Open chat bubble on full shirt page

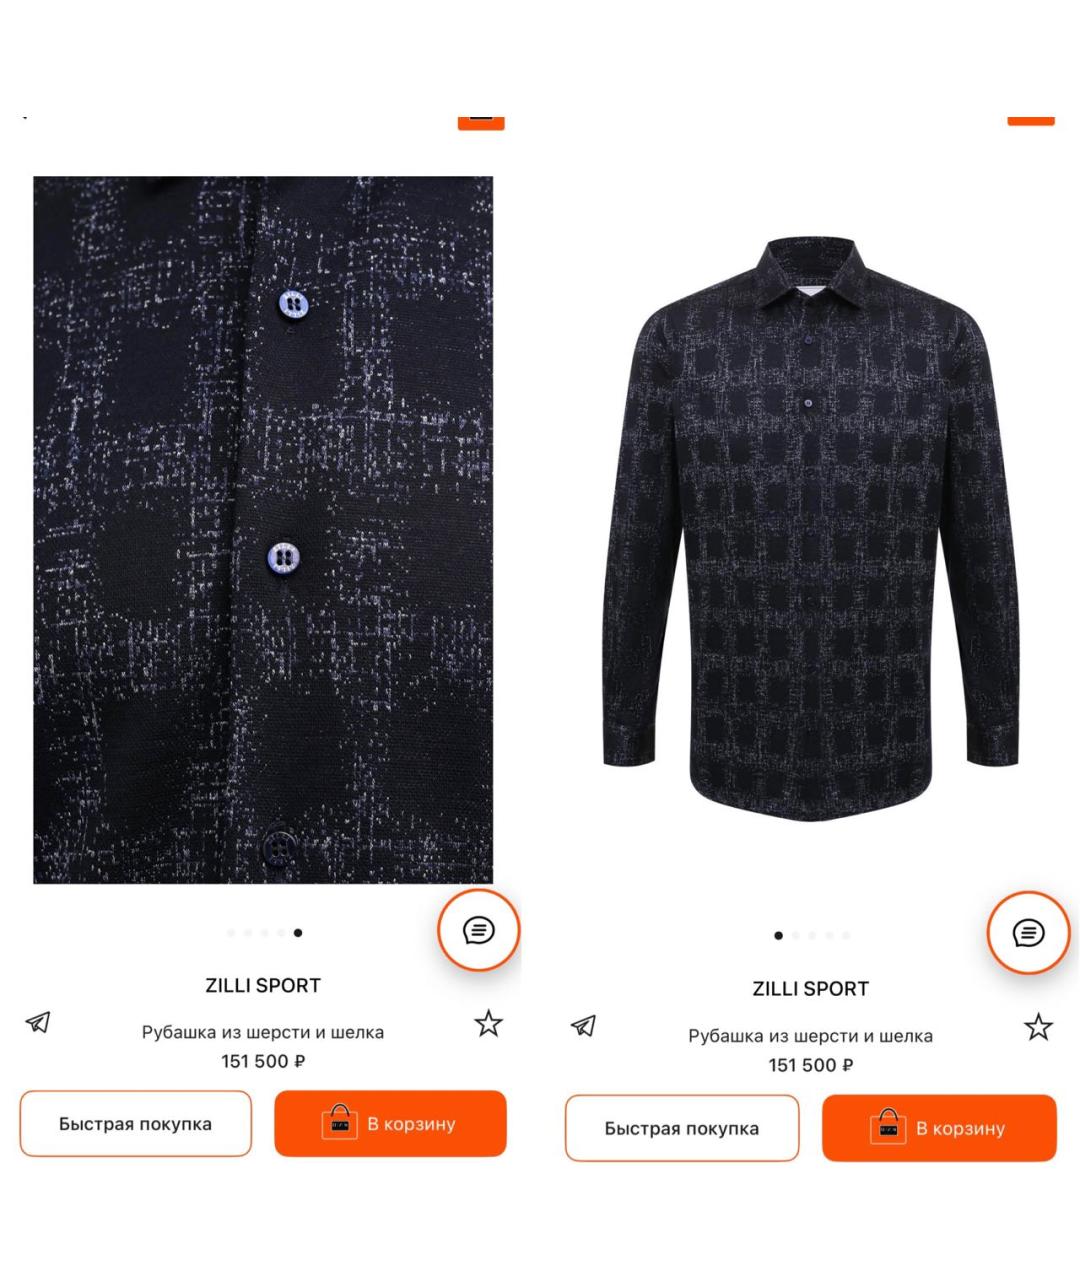click(1028, 933)
